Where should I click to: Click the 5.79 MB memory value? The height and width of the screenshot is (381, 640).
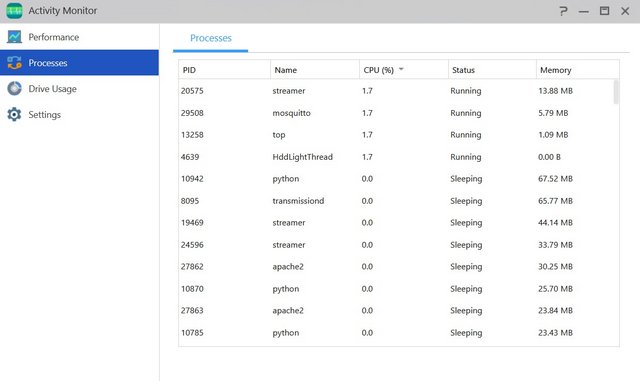click(553, 113)
